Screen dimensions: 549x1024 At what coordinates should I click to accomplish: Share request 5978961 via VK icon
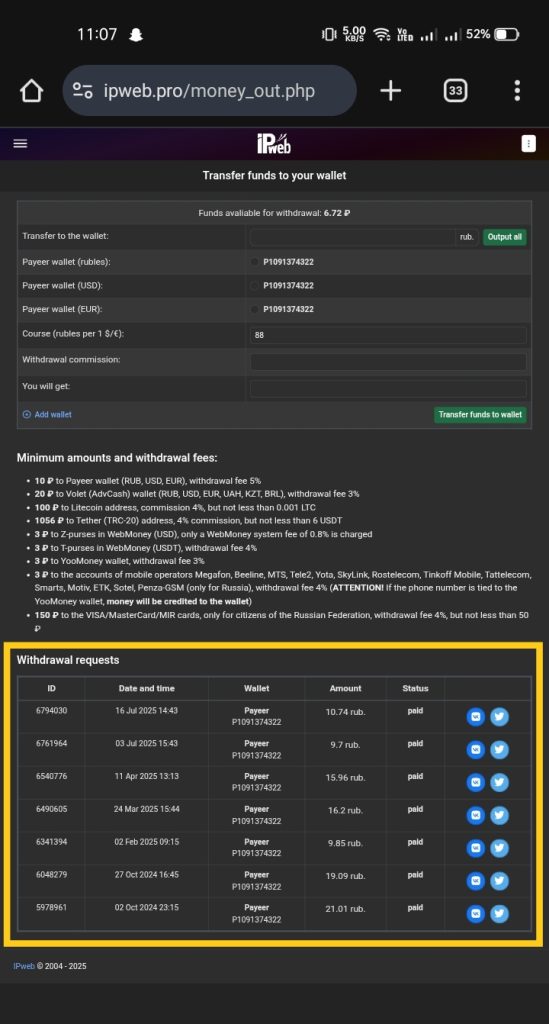476,914
